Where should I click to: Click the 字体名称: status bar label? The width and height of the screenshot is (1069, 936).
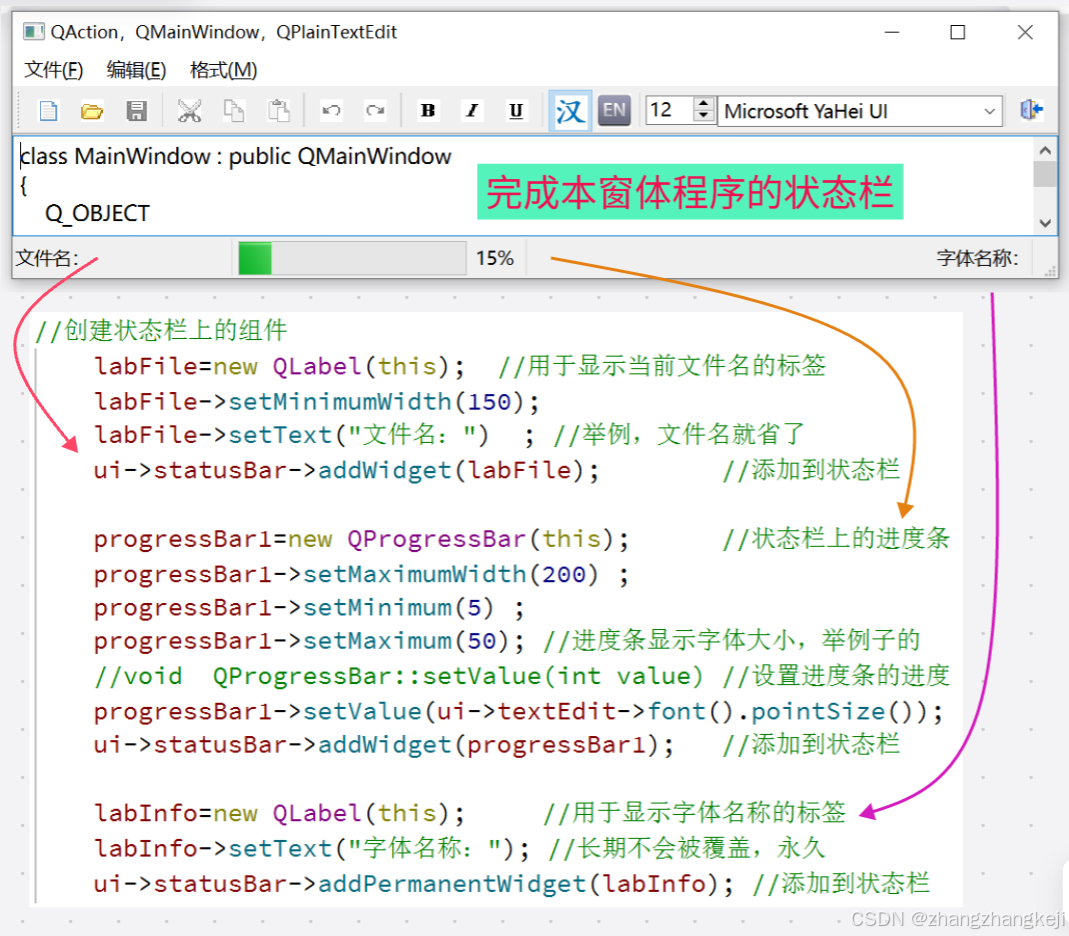[977, 258]
